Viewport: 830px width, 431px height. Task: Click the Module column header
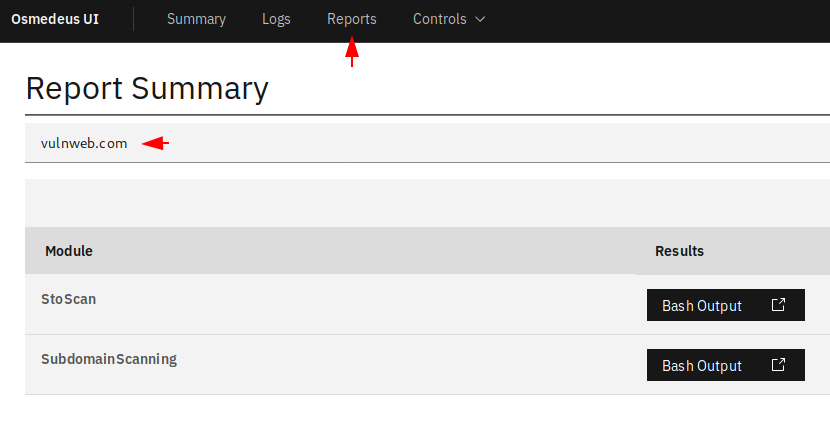pos(69,251)
